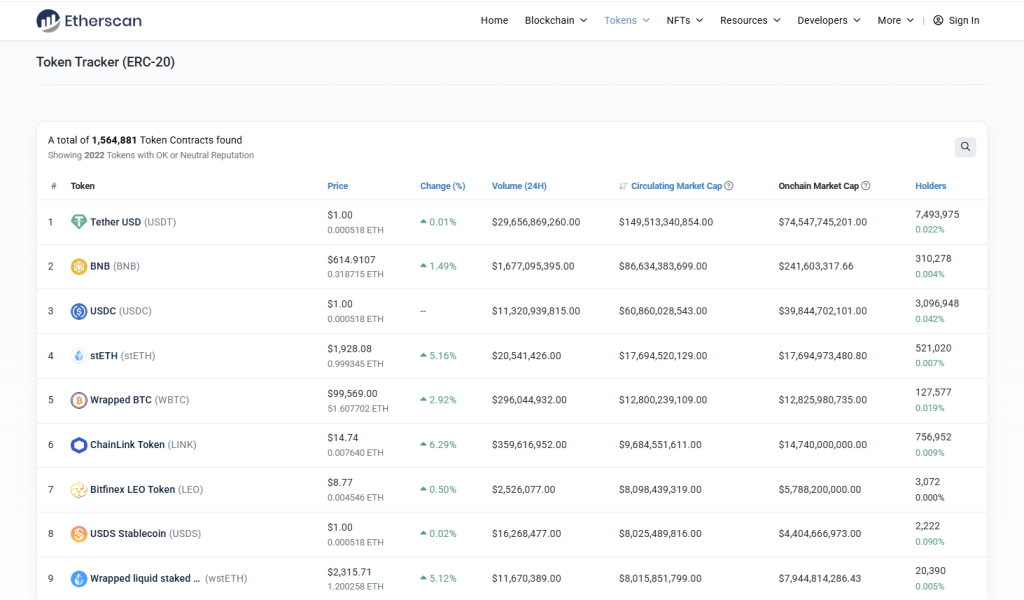This screenshot has height=600, width=1024.
Task: Sort by Holders column header
Action: [931, 186]
